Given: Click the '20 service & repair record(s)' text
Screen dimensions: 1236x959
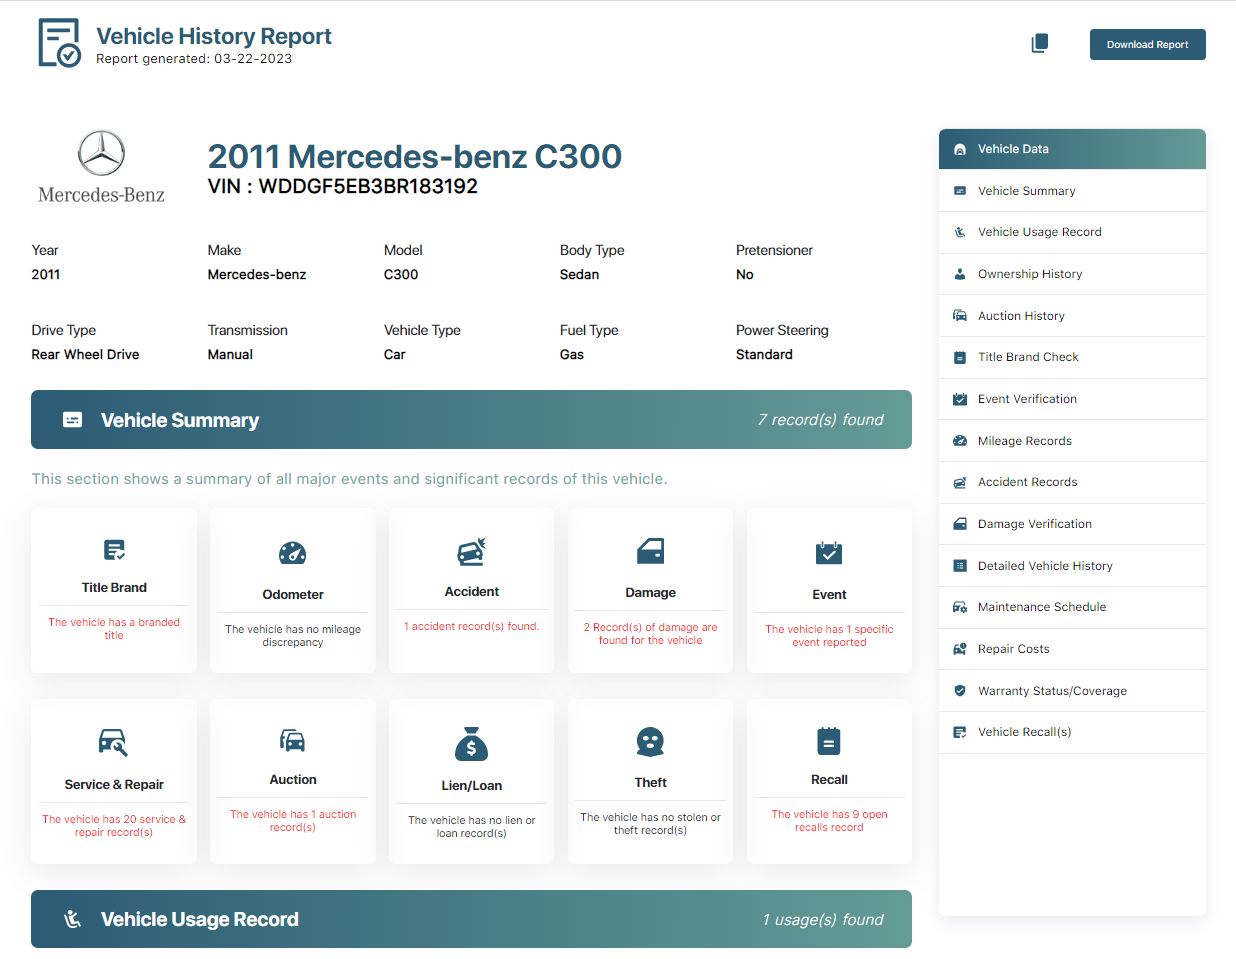Looking at the screenshot, I should point(114,825).
